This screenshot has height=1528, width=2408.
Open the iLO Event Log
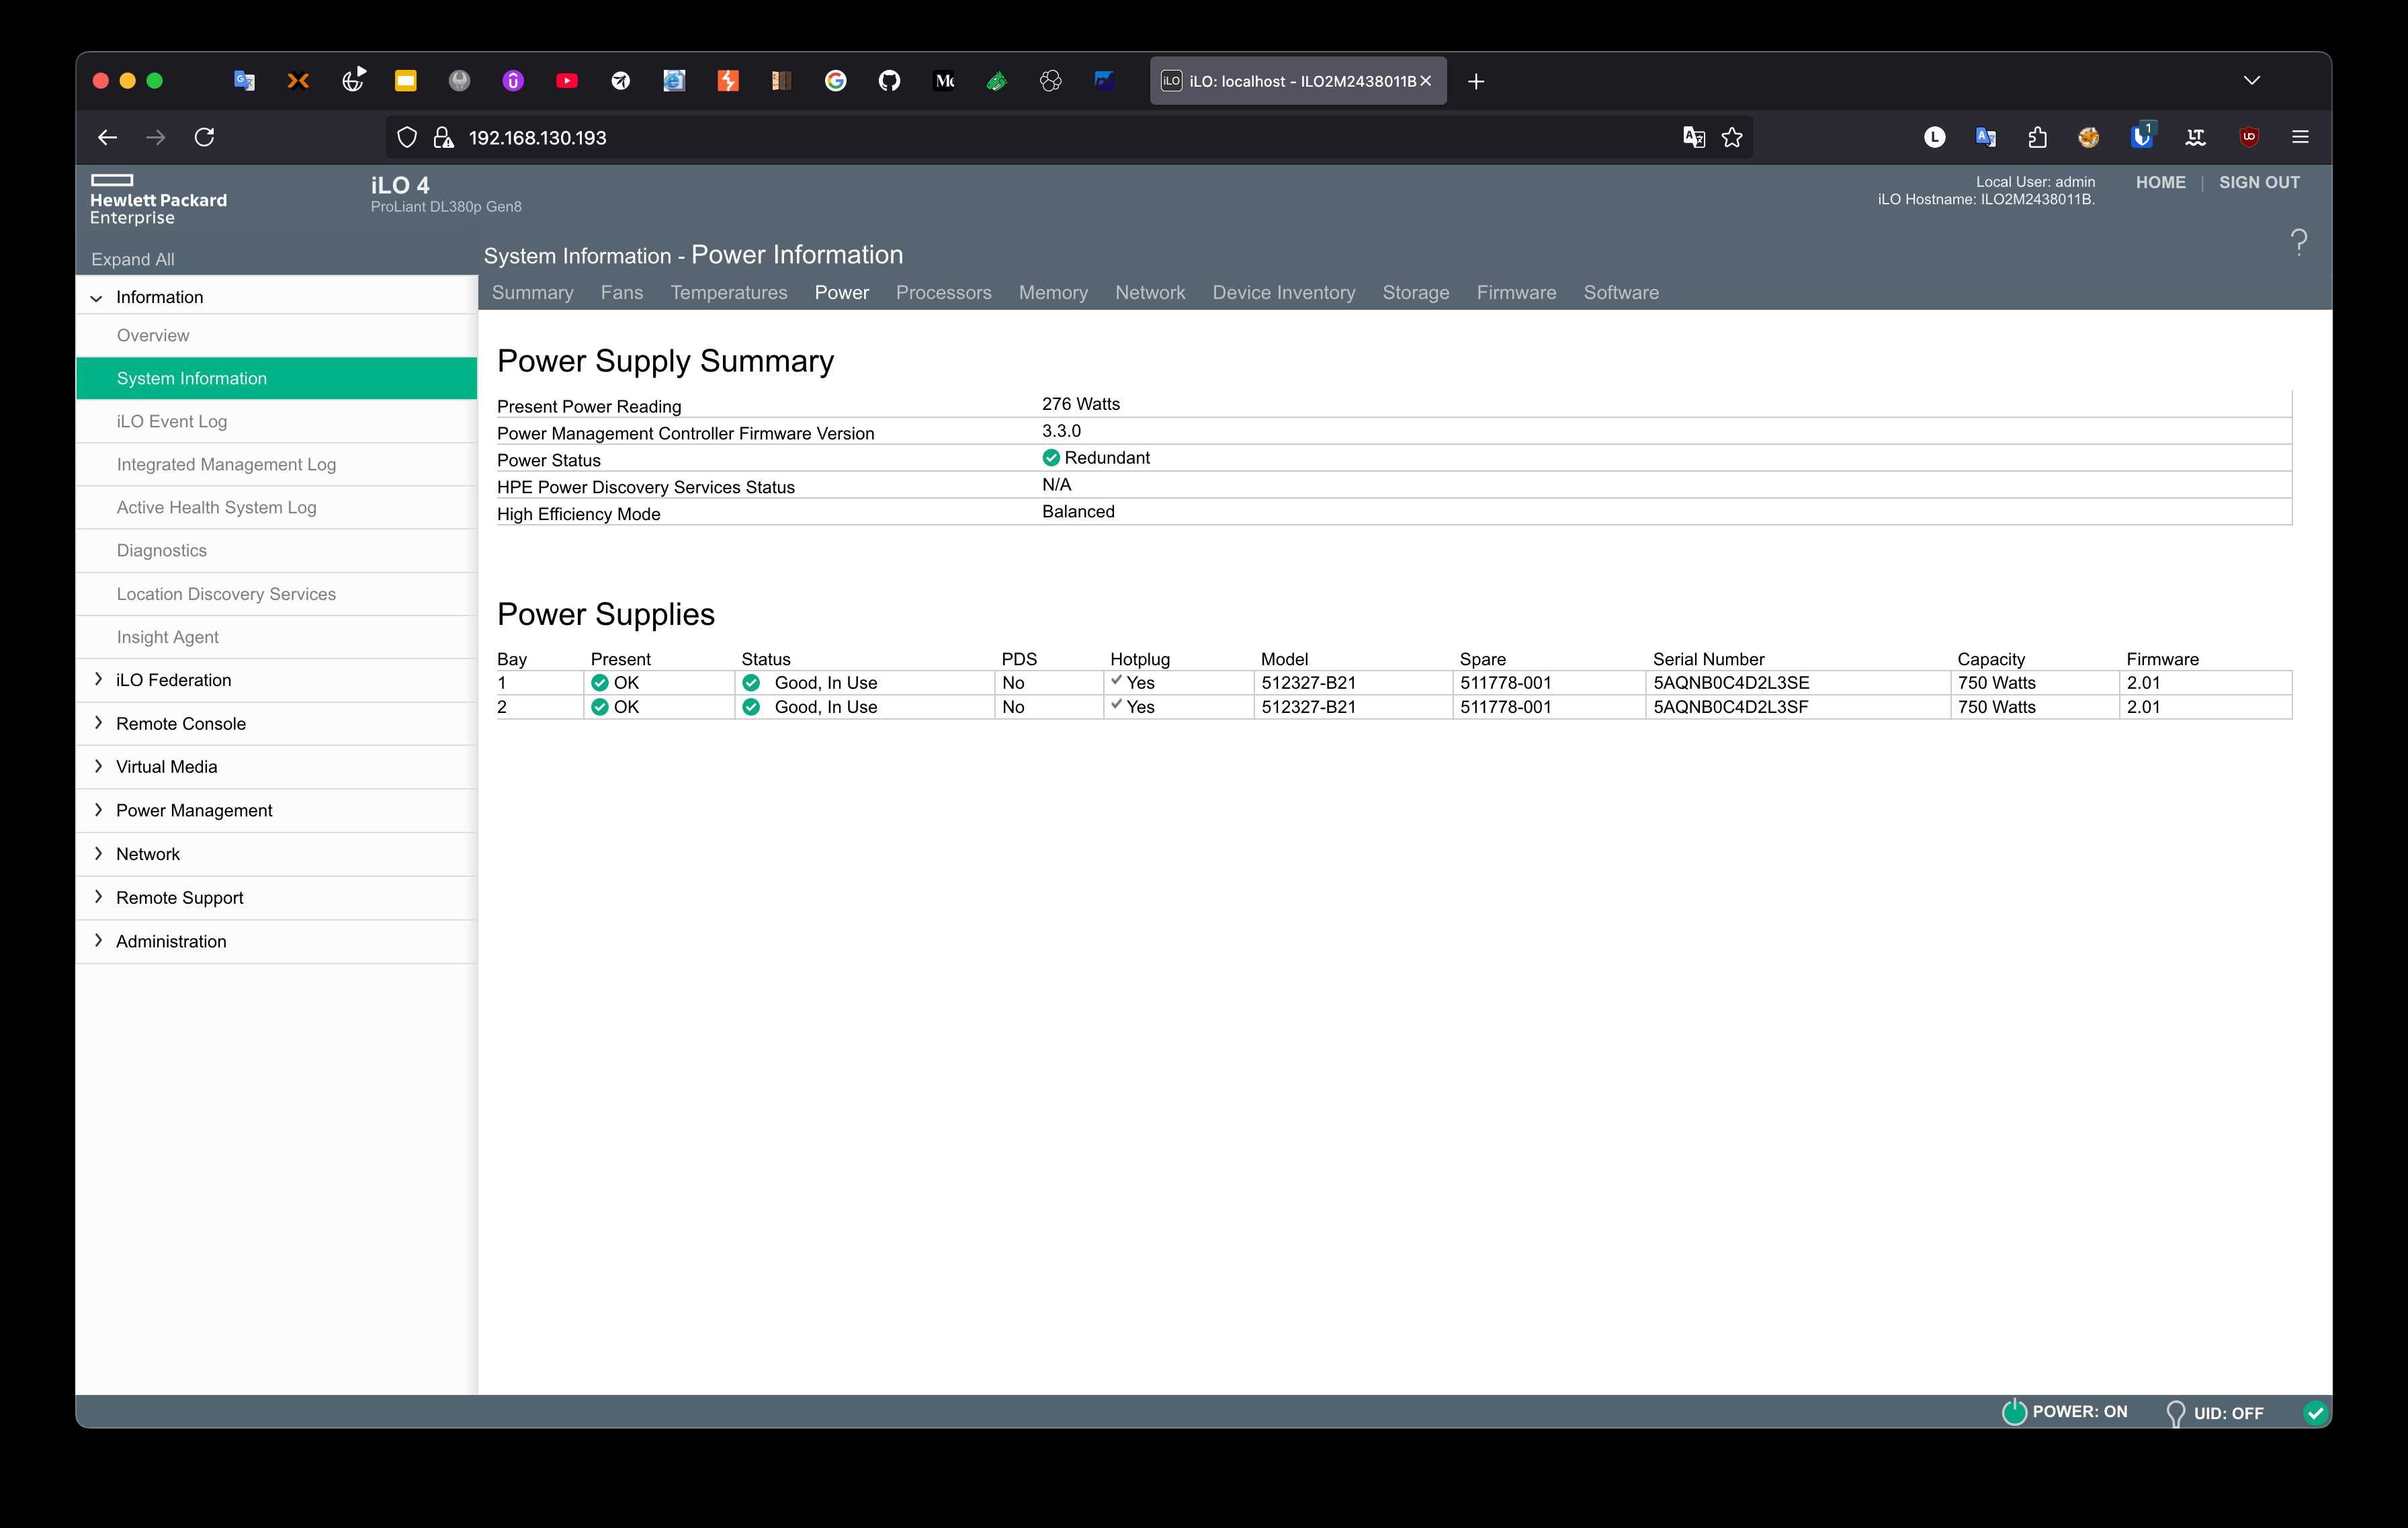pyautogui.click(x=276, y=421)
